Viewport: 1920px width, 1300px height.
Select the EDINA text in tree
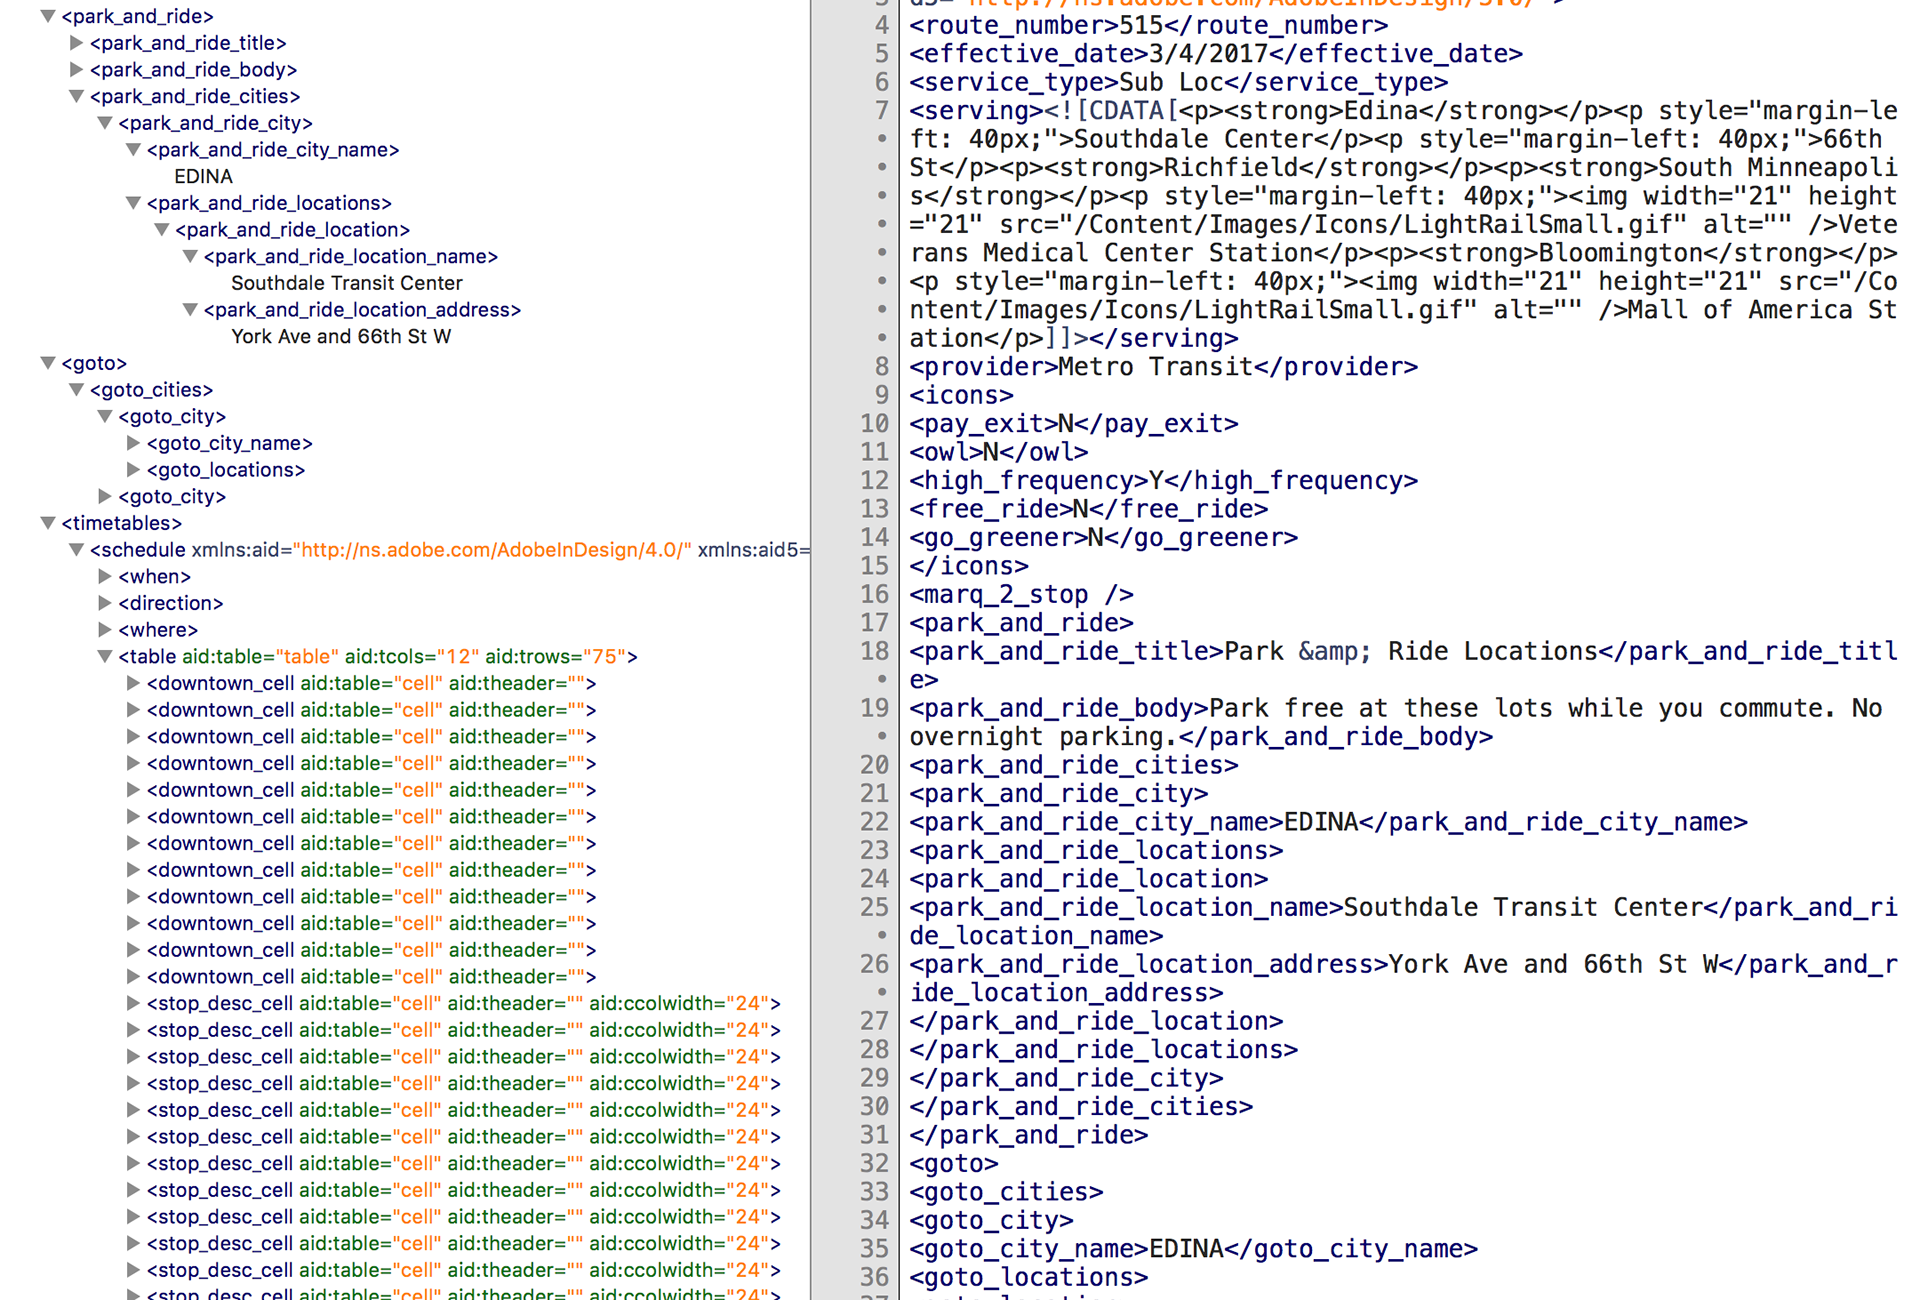(203, 177)
